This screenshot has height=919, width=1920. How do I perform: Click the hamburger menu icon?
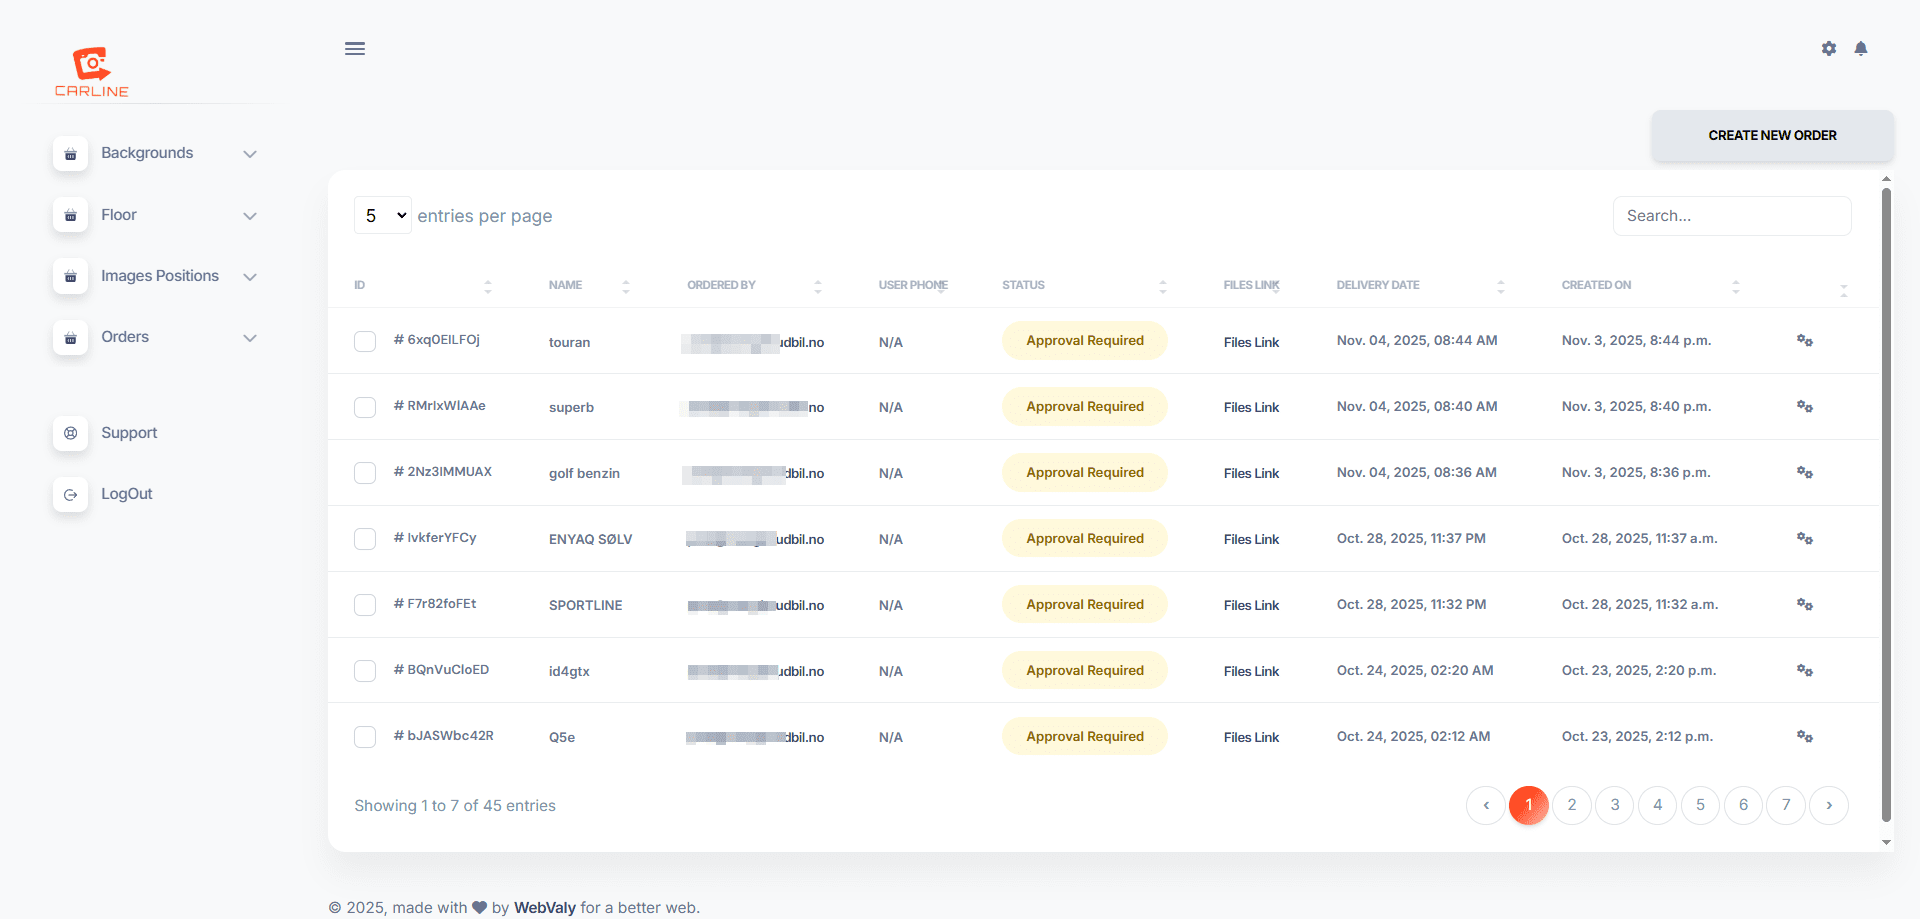354,49
